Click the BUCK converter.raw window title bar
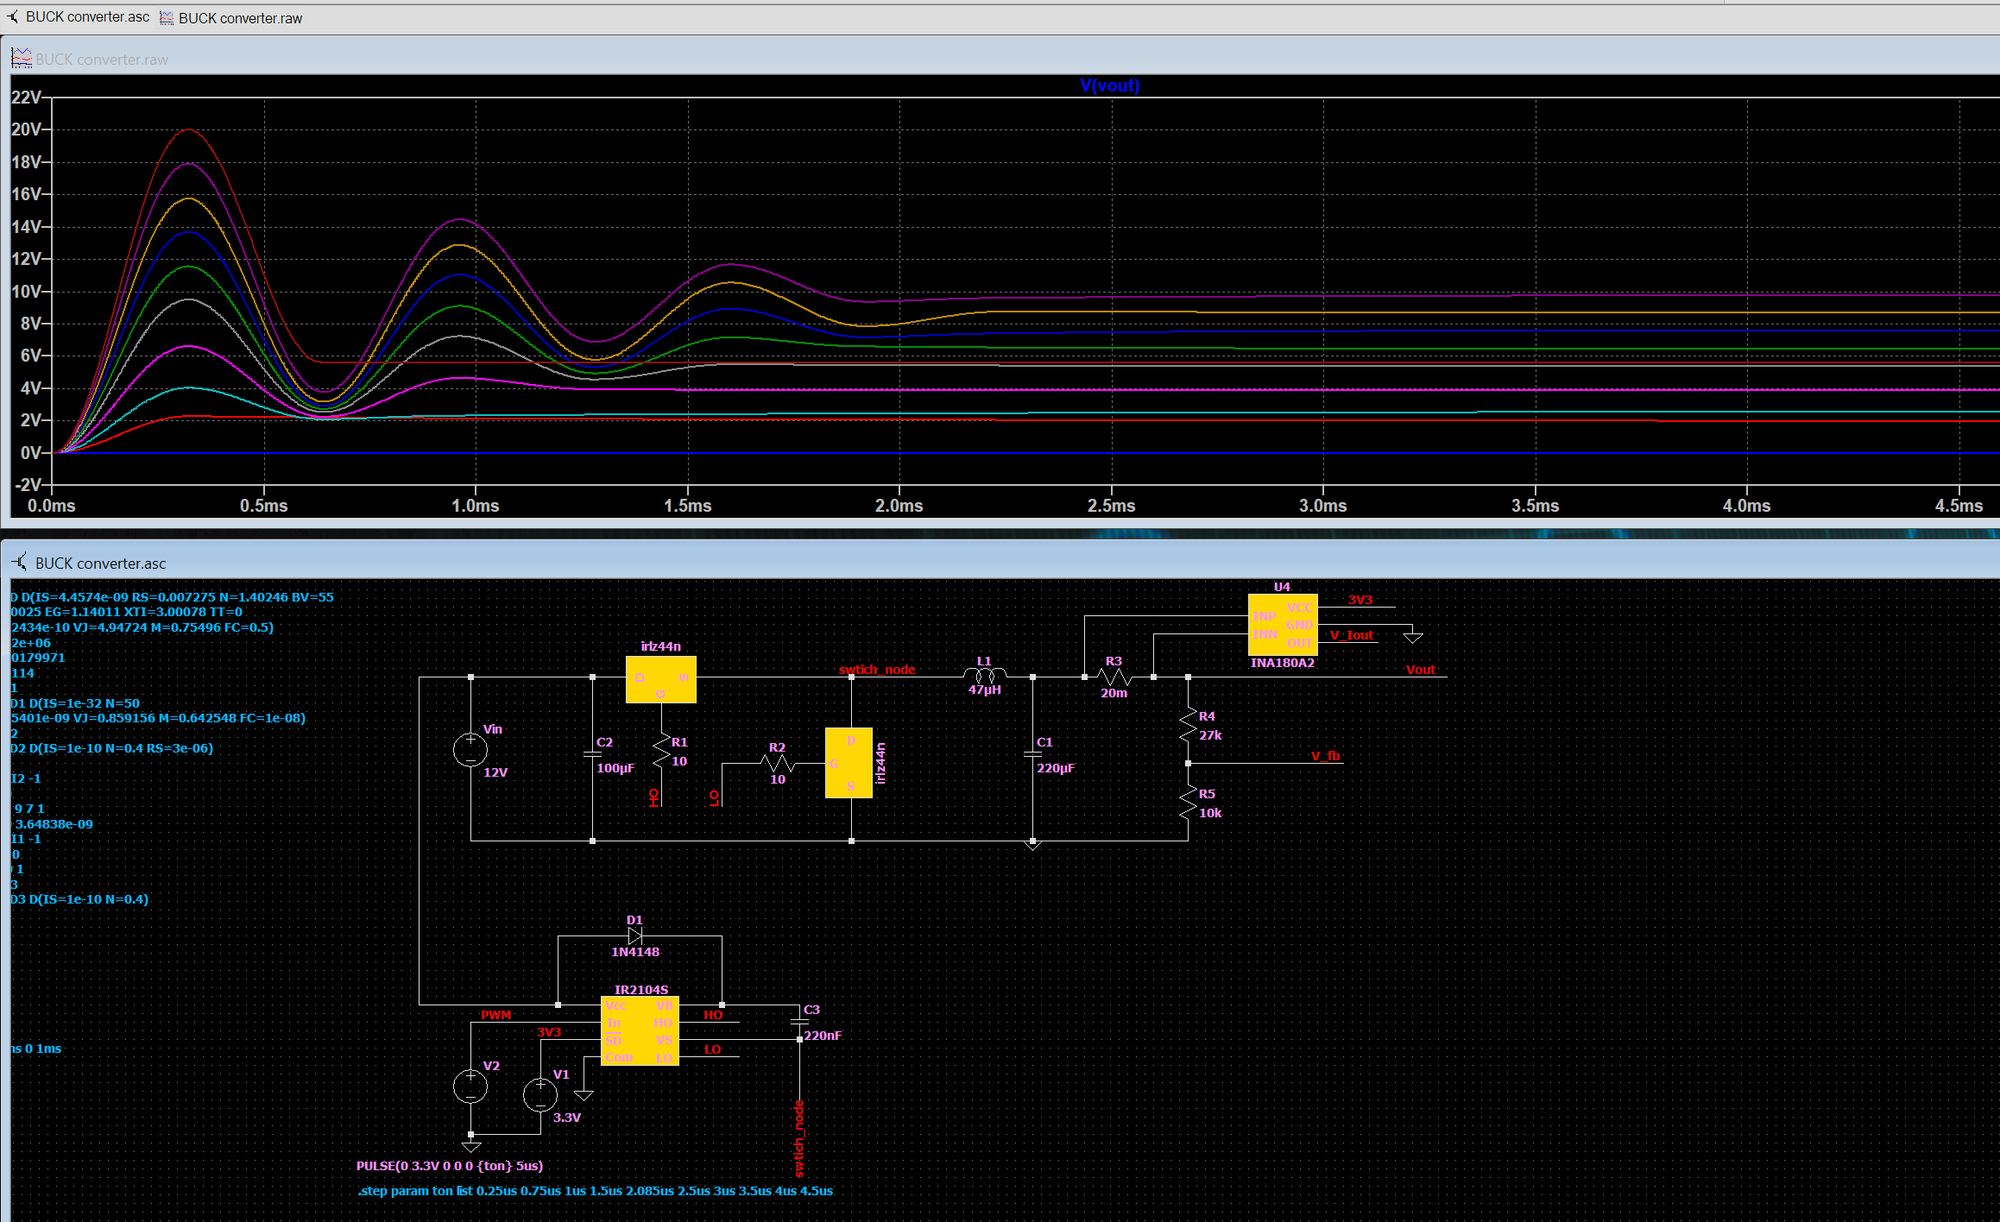 1000,59
